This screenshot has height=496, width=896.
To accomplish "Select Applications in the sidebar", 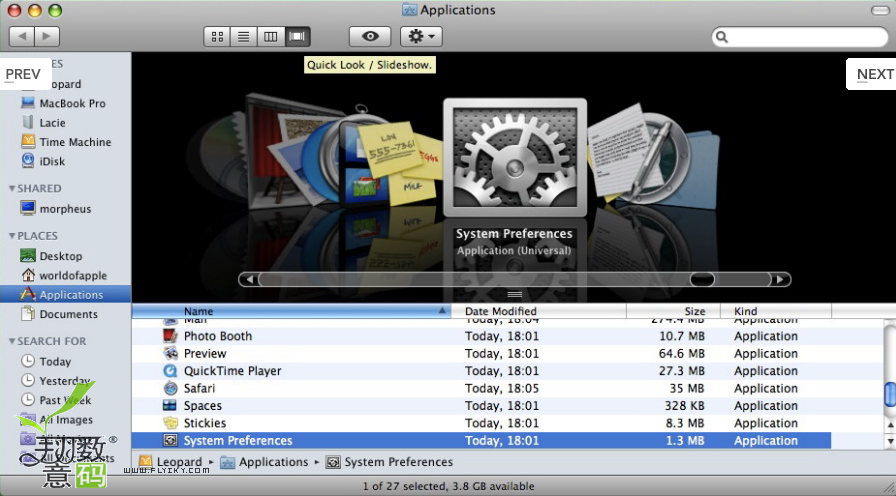I will (65, 295).
